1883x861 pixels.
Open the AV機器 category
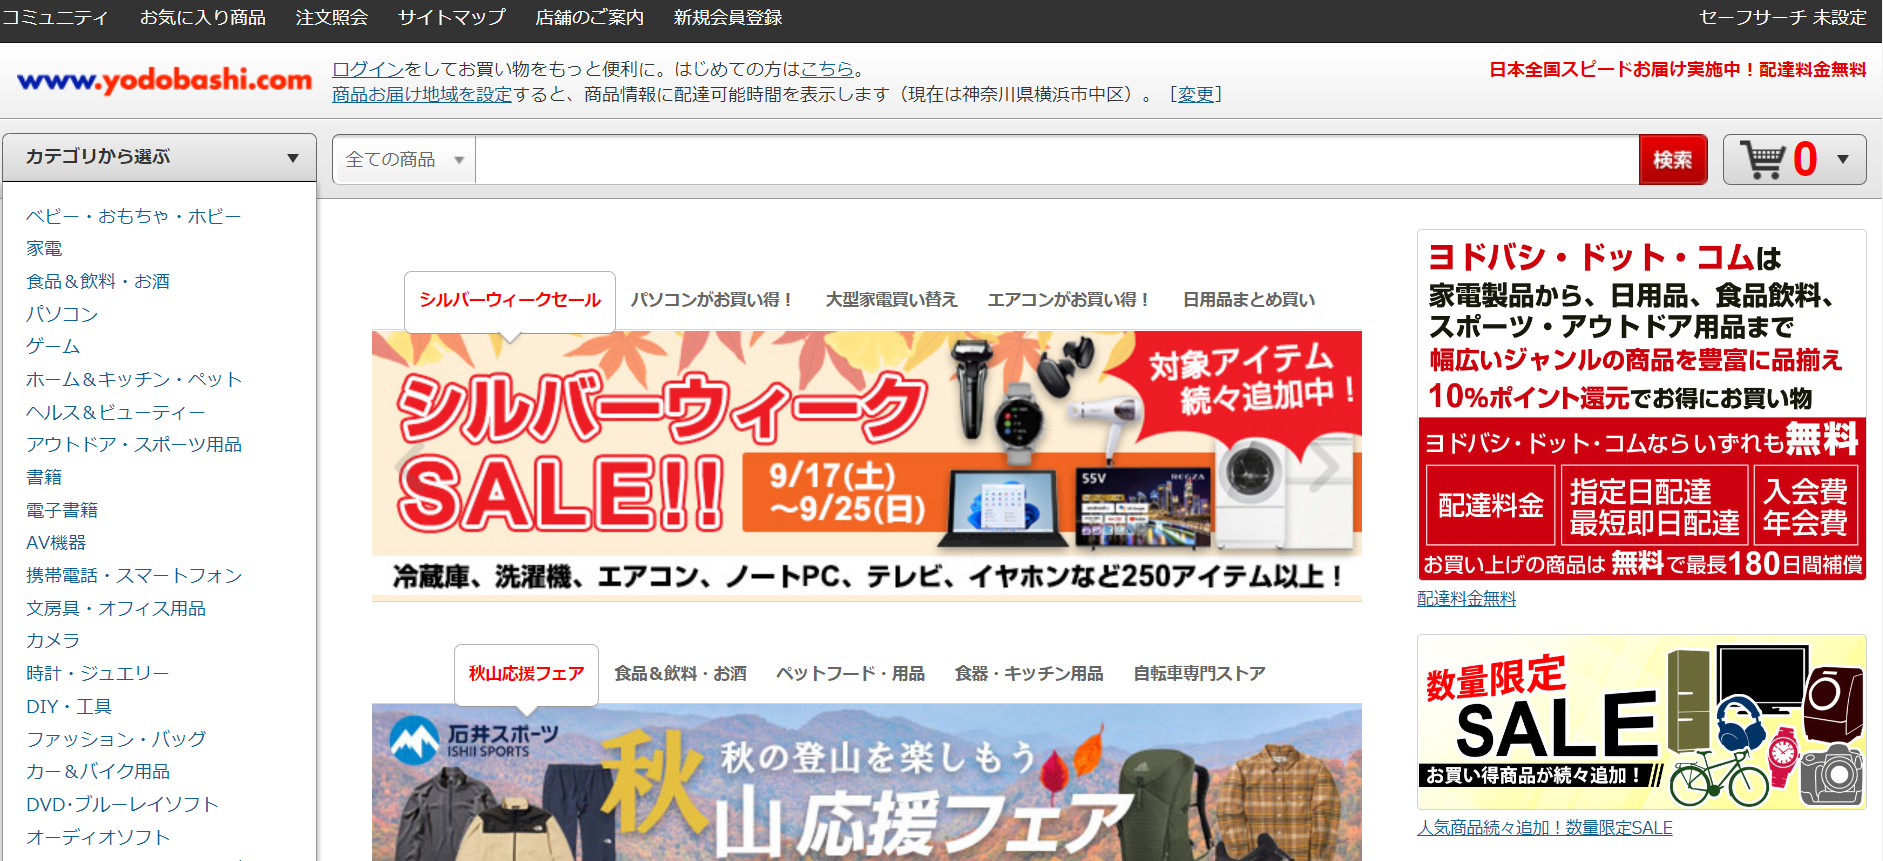coord(56,542)
